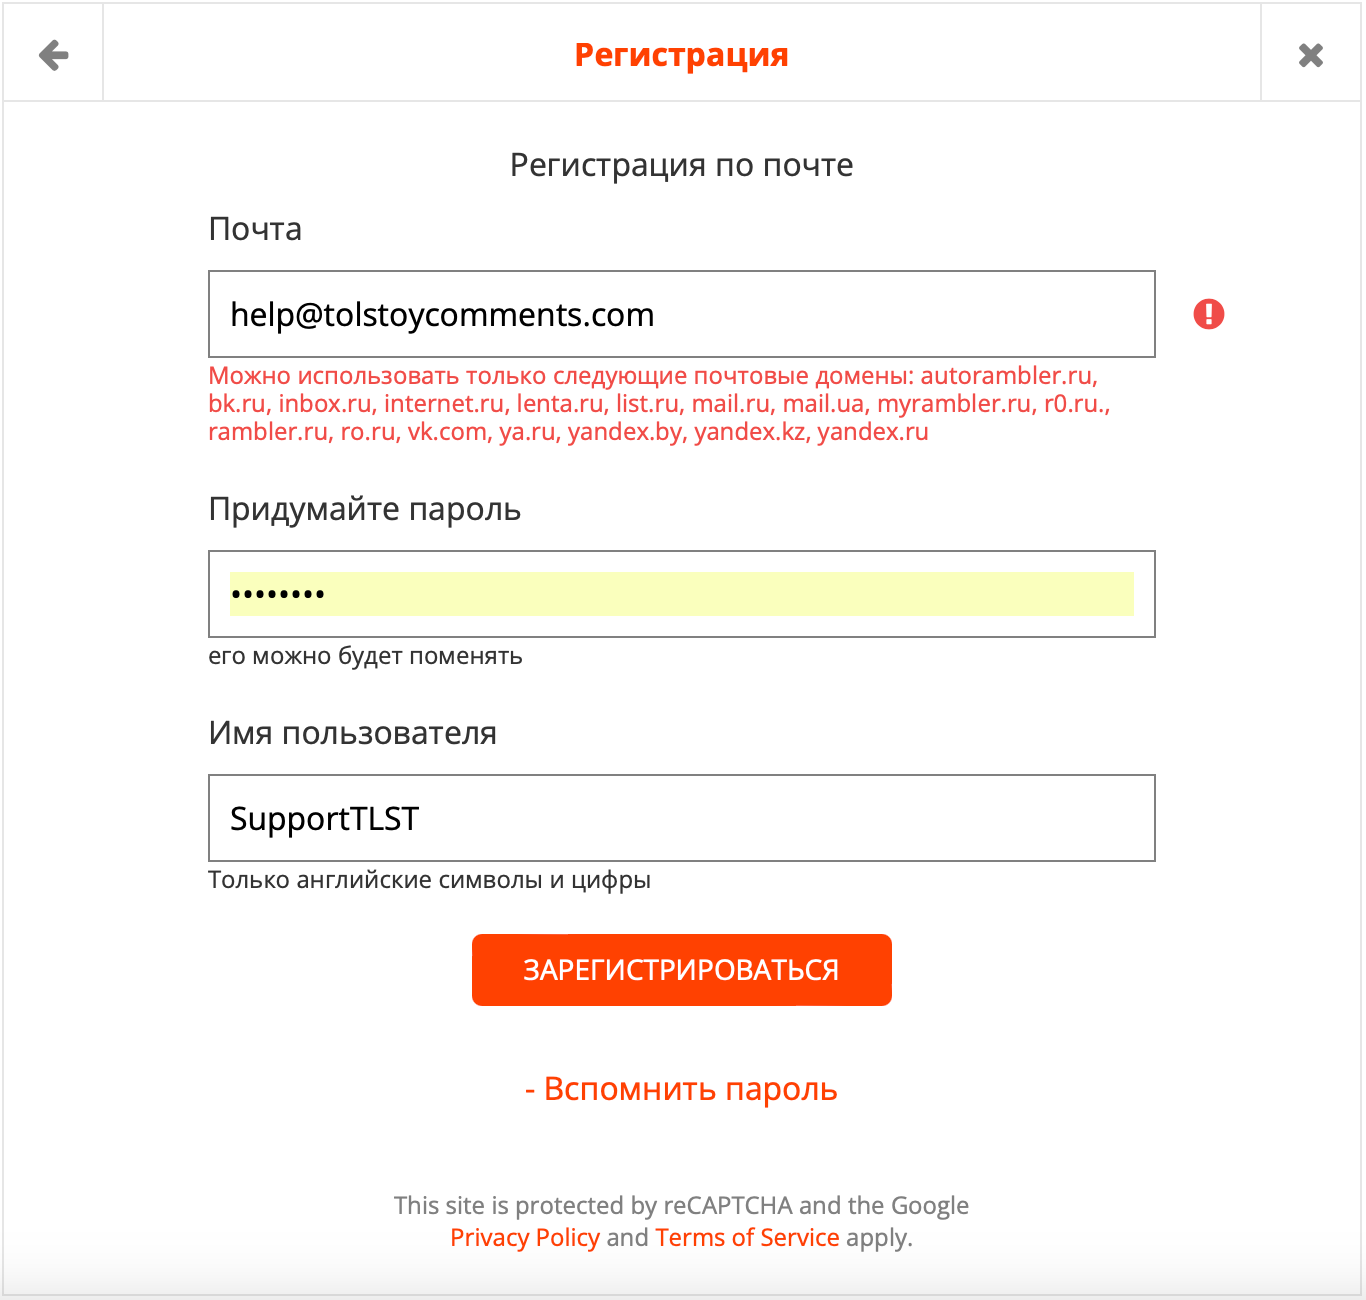Focus the email field containing help@tolstoycomments.com

coord(682,314)
